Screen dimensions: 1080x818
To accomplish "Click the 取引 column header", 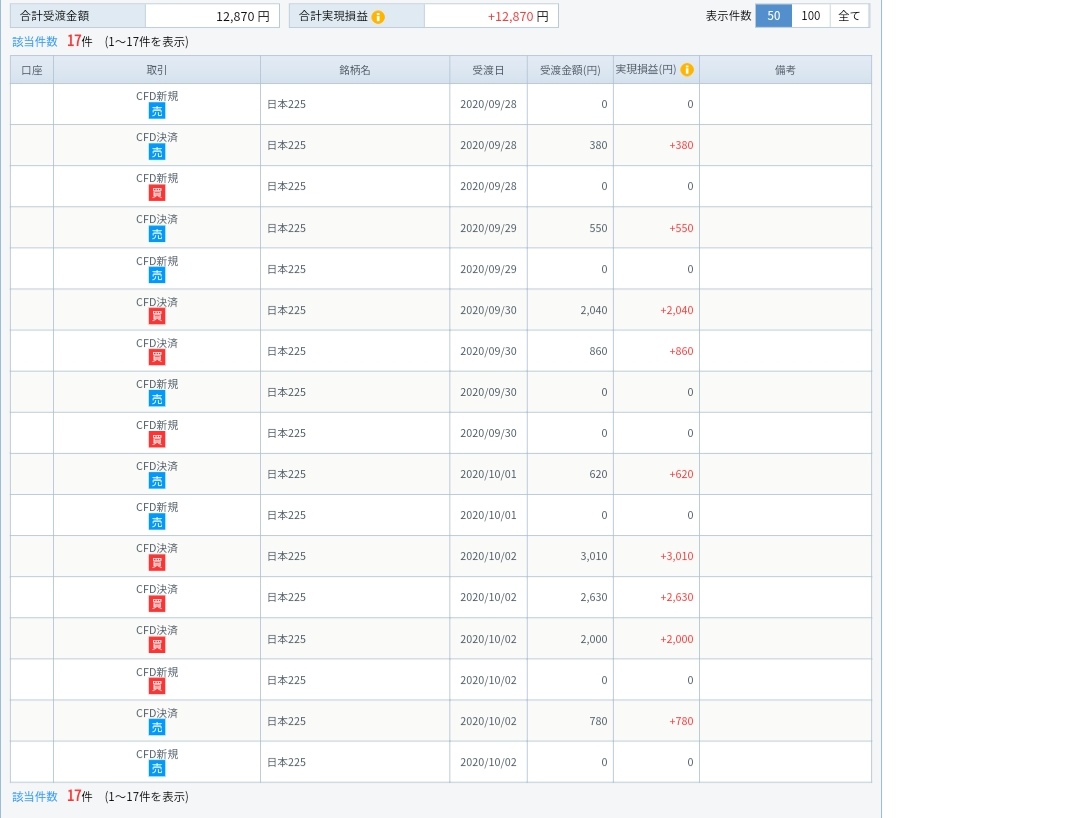I will [x=157, y=70].
